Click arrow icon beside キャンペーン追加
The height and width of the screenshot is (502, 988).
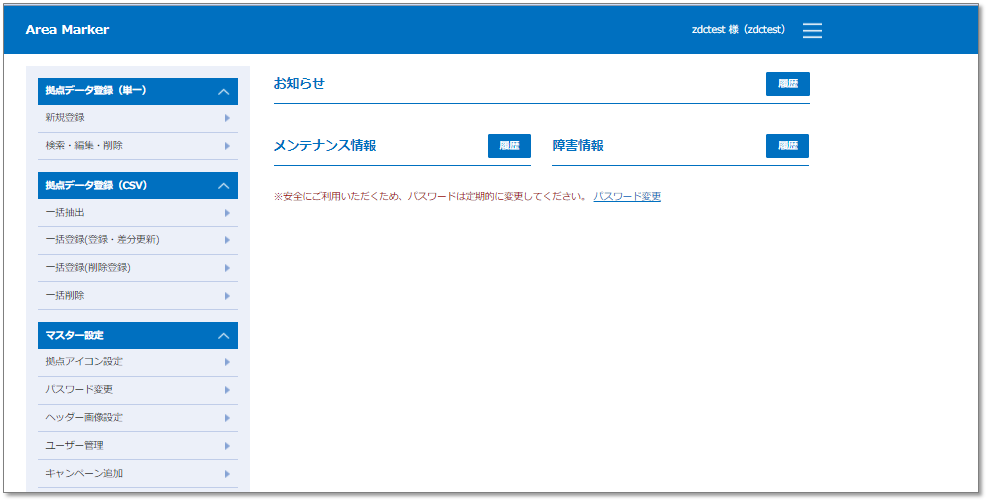pos(227,474)
